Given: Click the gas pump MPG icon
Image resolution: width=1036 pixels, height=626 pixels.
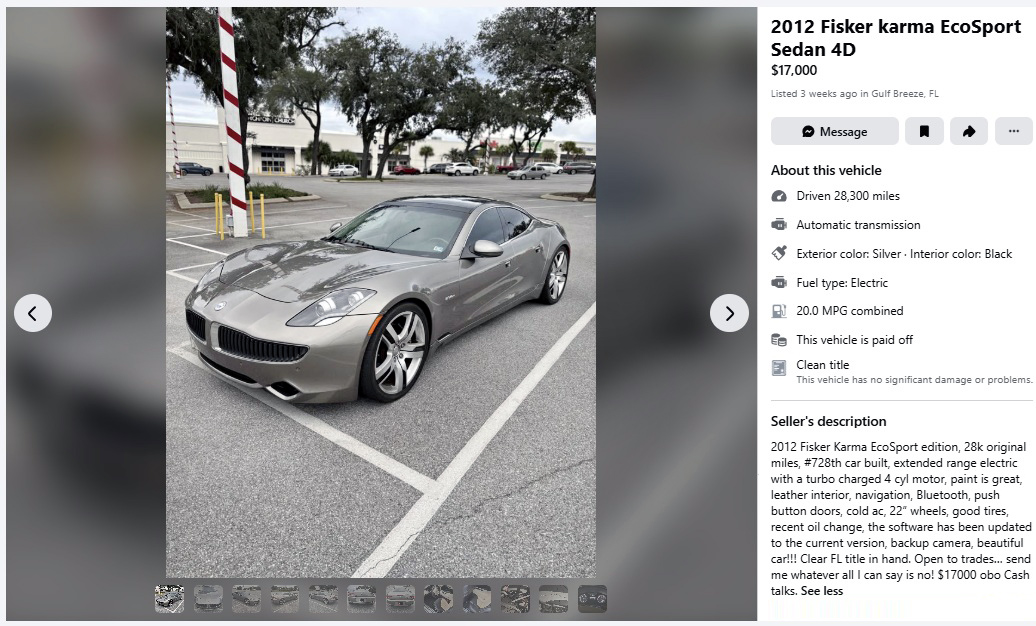Looking at the screenshot, I should [x=779, y=311].
